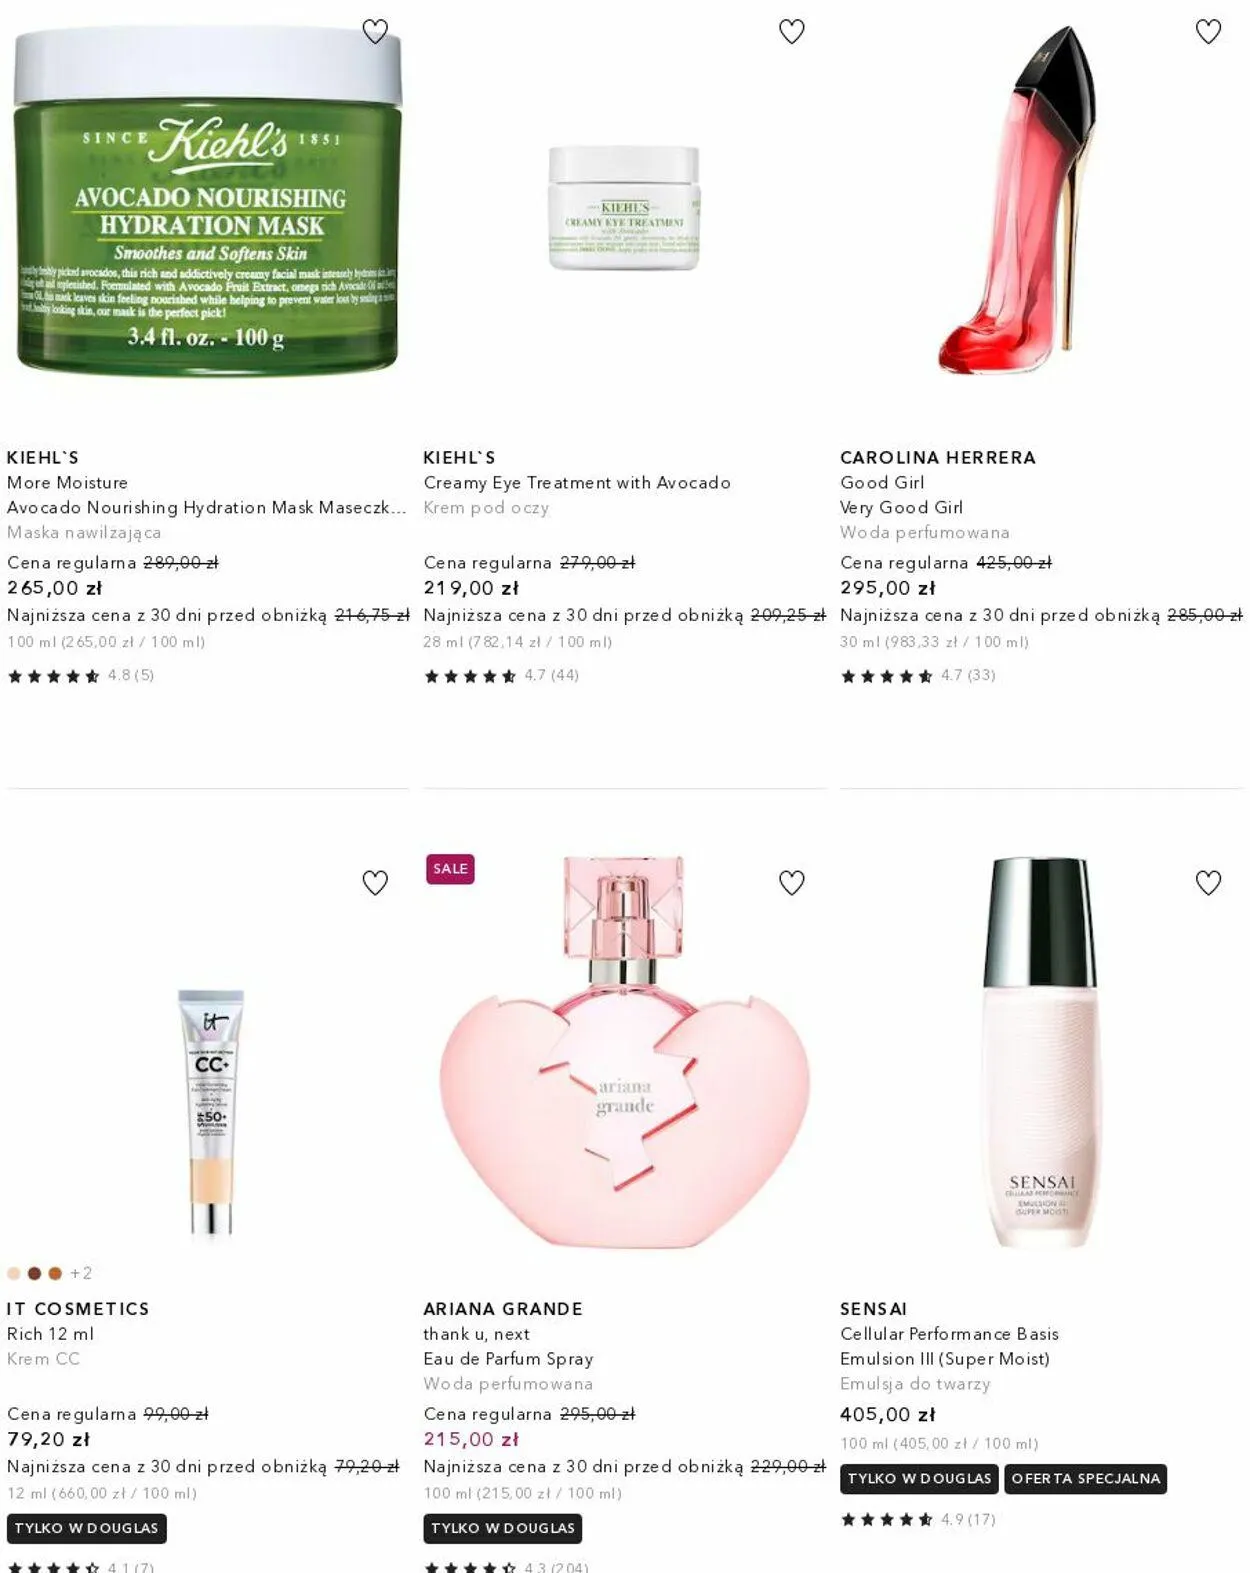This screenshot has height=1573, width=1250.
Task: Open the CAROLINA HERRERA brand link
Action: click(938, 458)
